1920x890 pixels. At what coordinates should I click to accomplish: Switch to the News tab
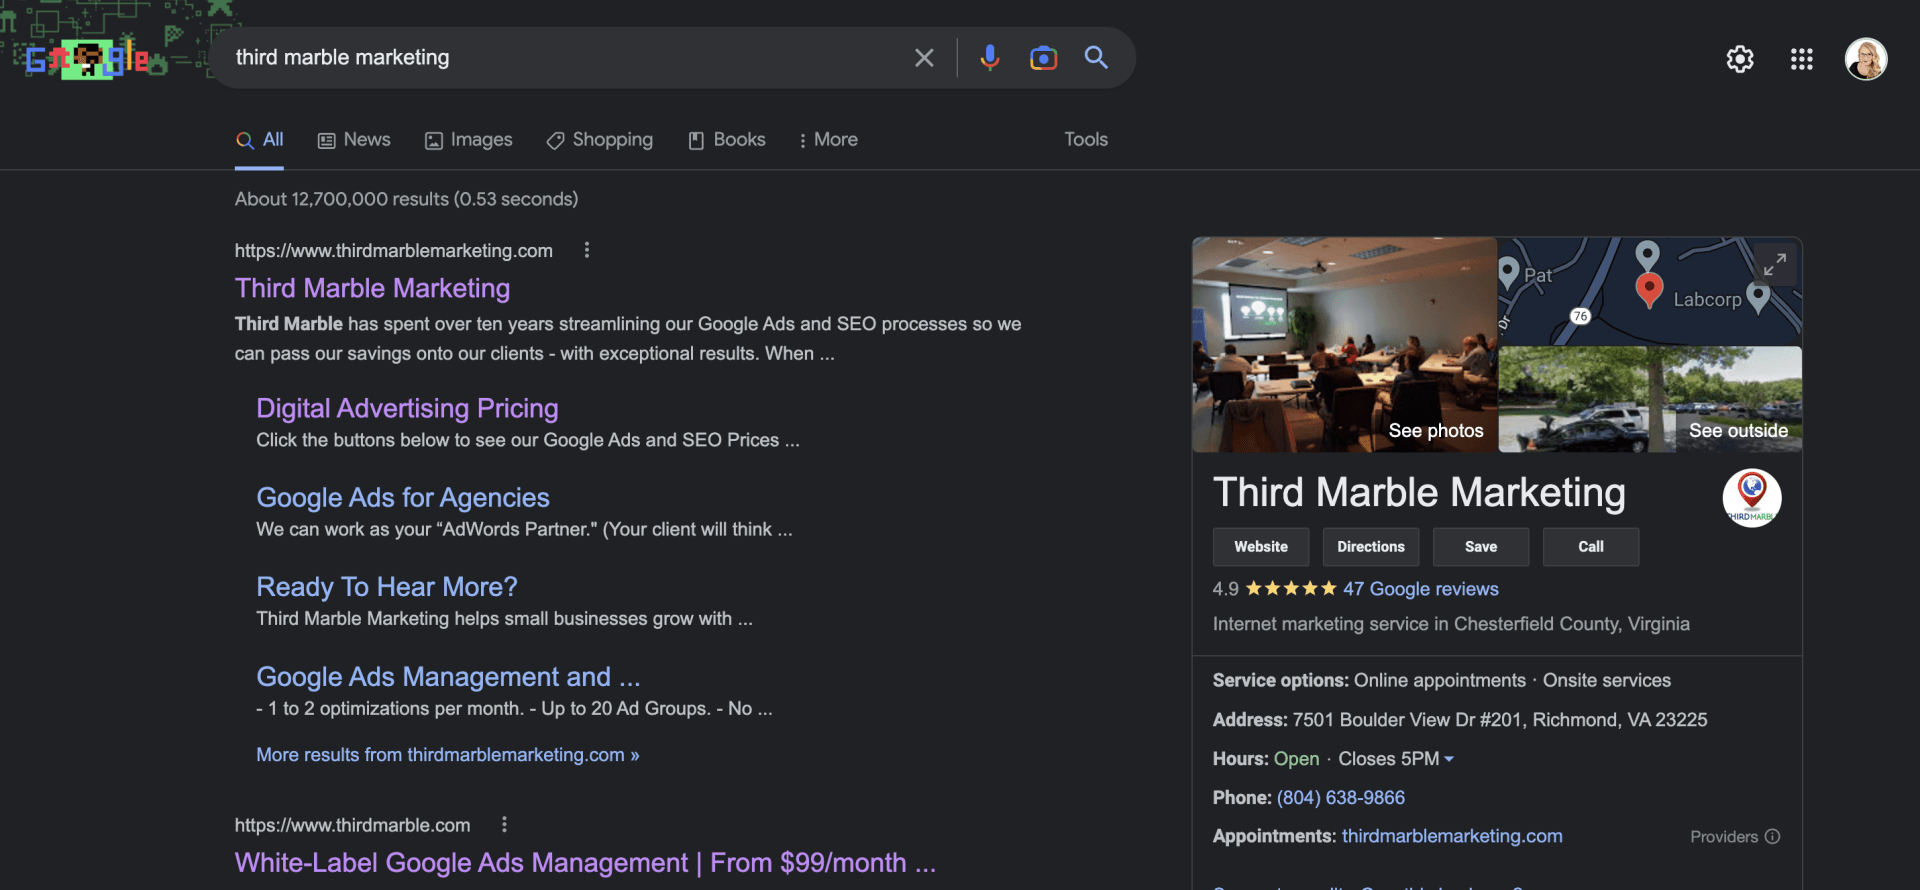pos(354,140)
